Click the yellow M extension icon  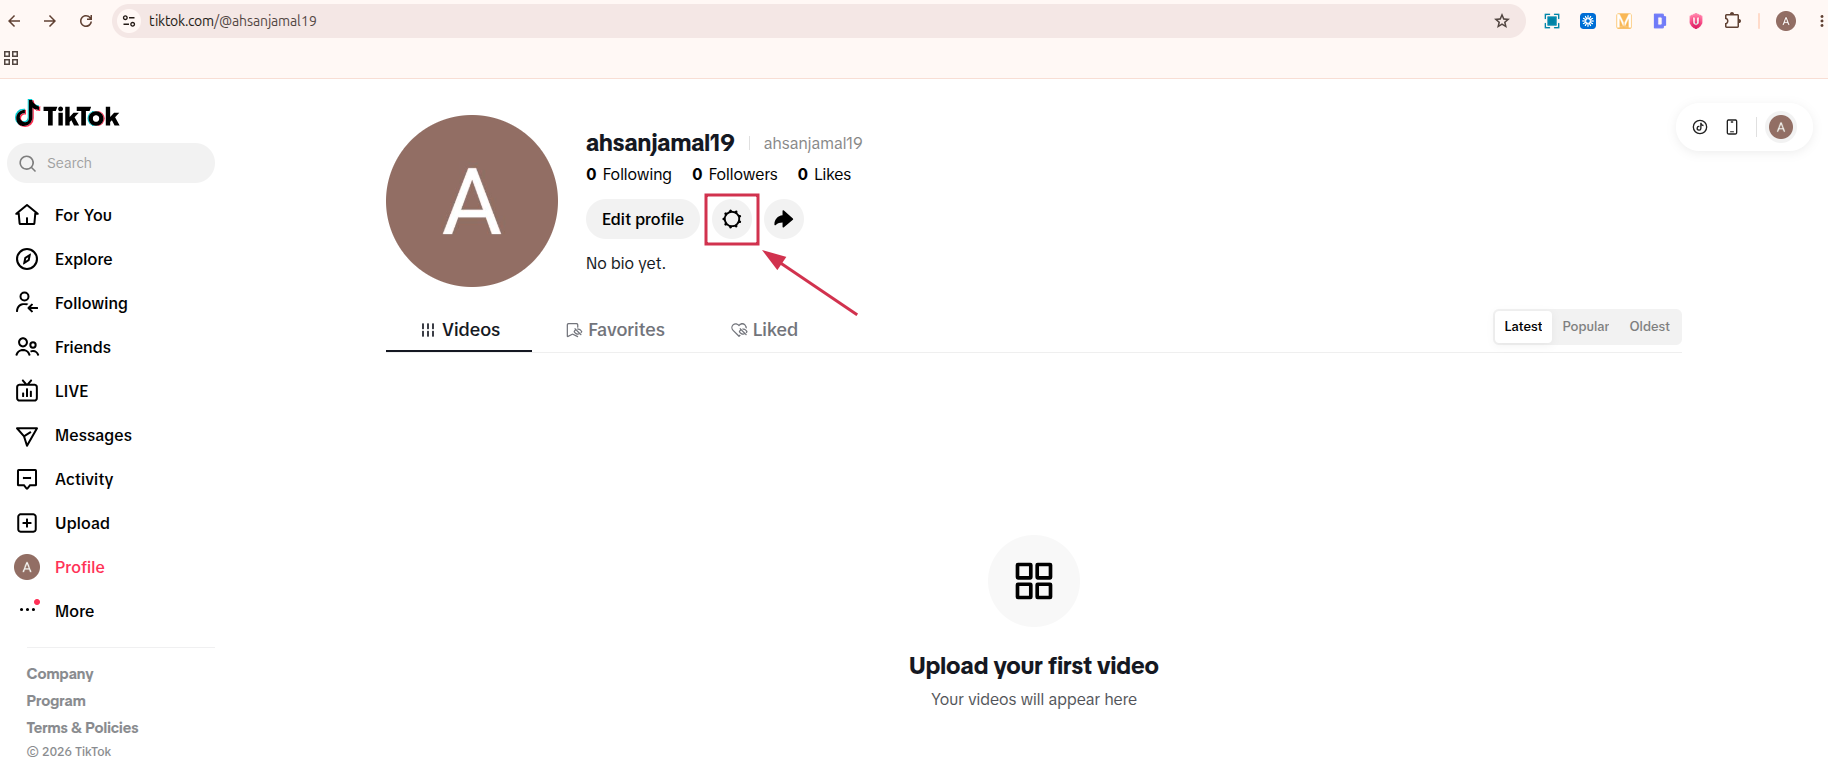pyautogui.click(x=1624, y=21)
